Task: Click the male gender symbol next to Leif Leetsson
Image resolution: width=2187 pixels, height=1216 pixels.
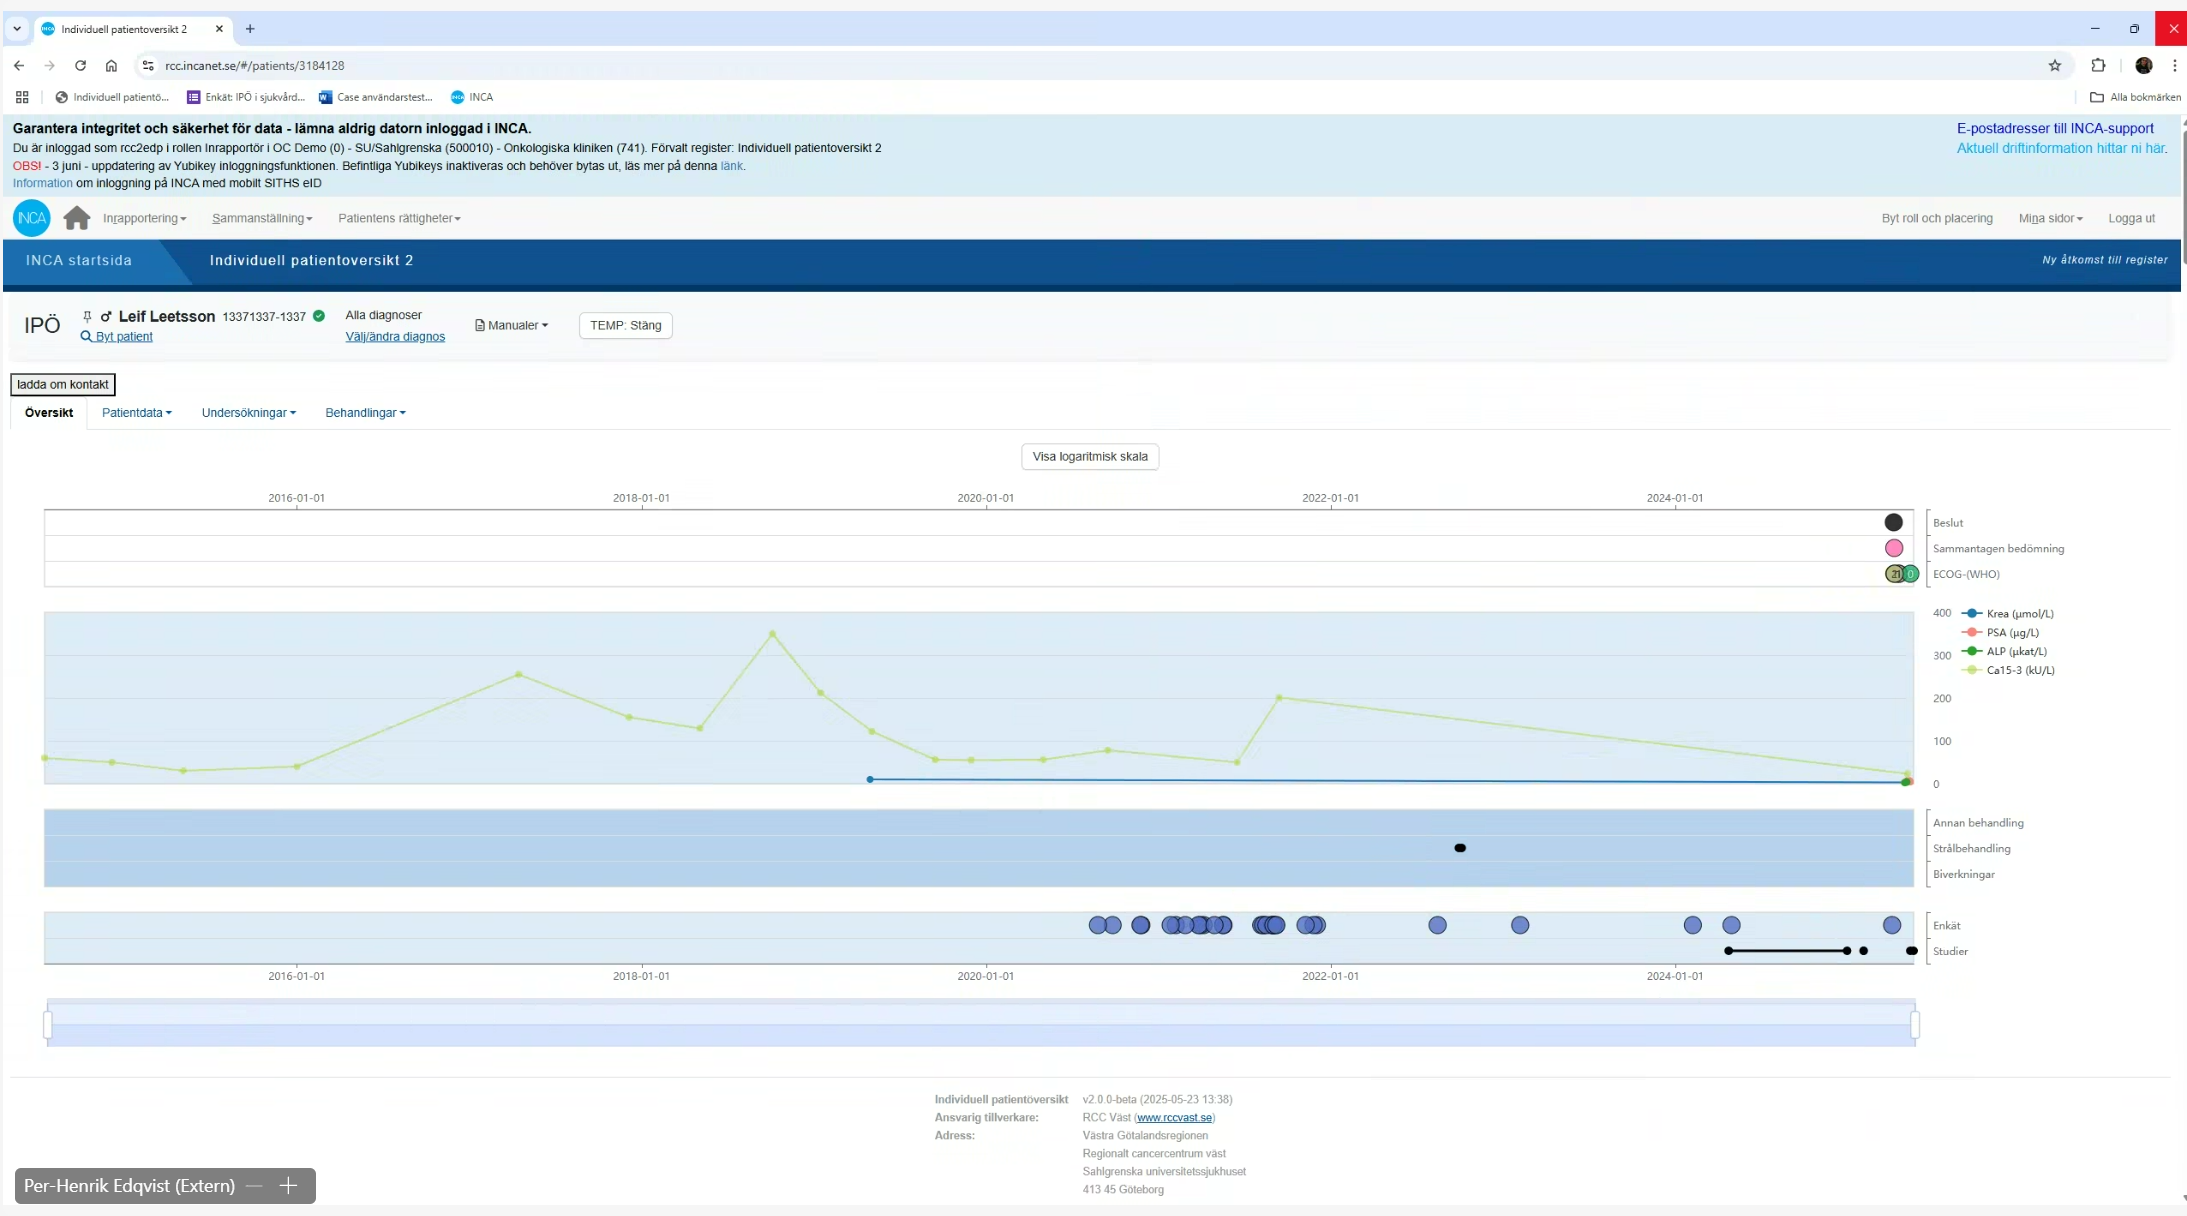Action: click(x=107, y=316)
